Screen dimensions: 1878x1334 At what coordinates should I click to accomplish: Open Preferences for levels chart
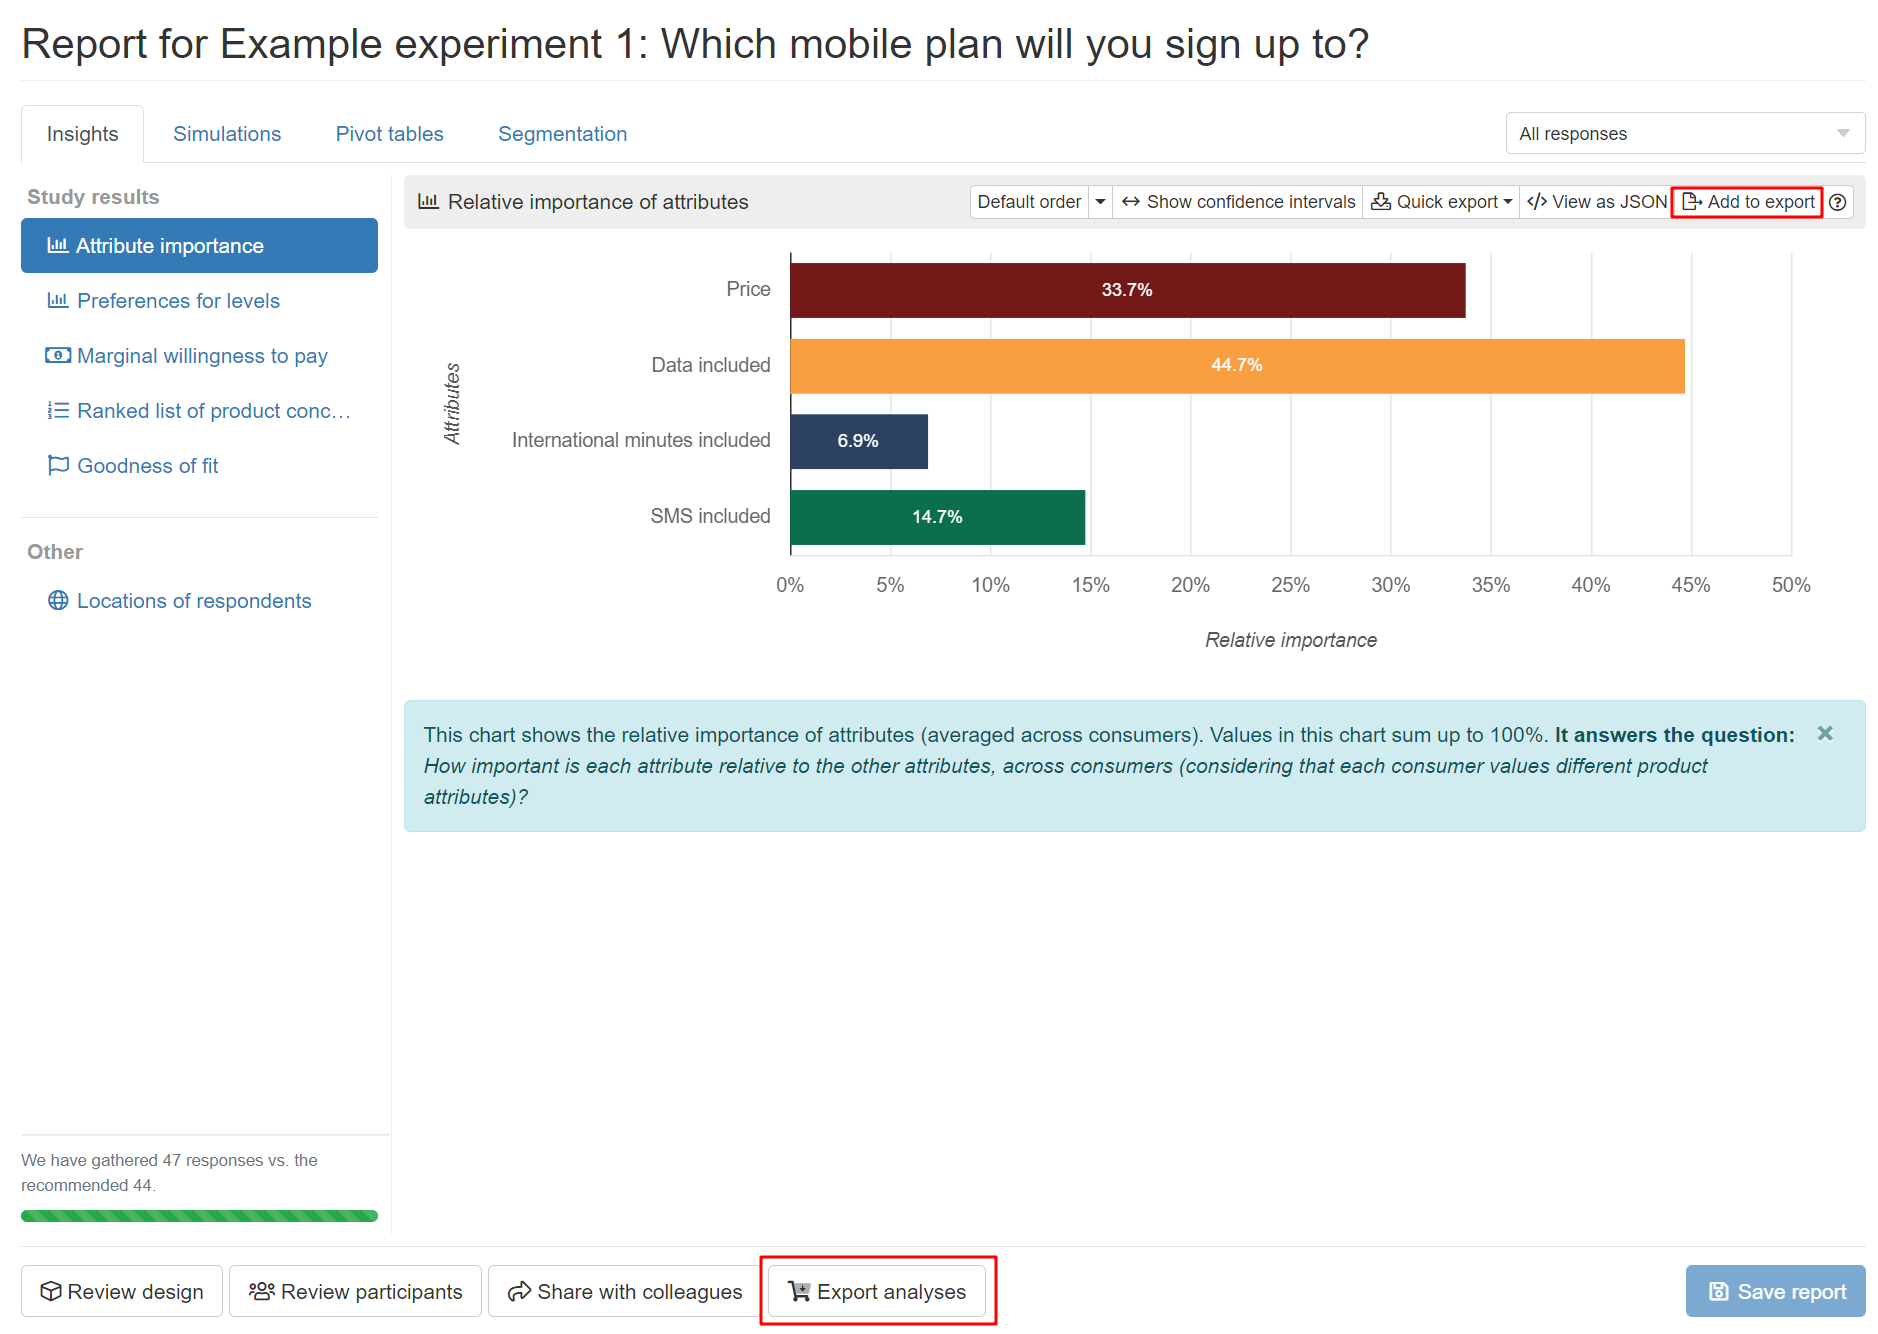point(178,300)
